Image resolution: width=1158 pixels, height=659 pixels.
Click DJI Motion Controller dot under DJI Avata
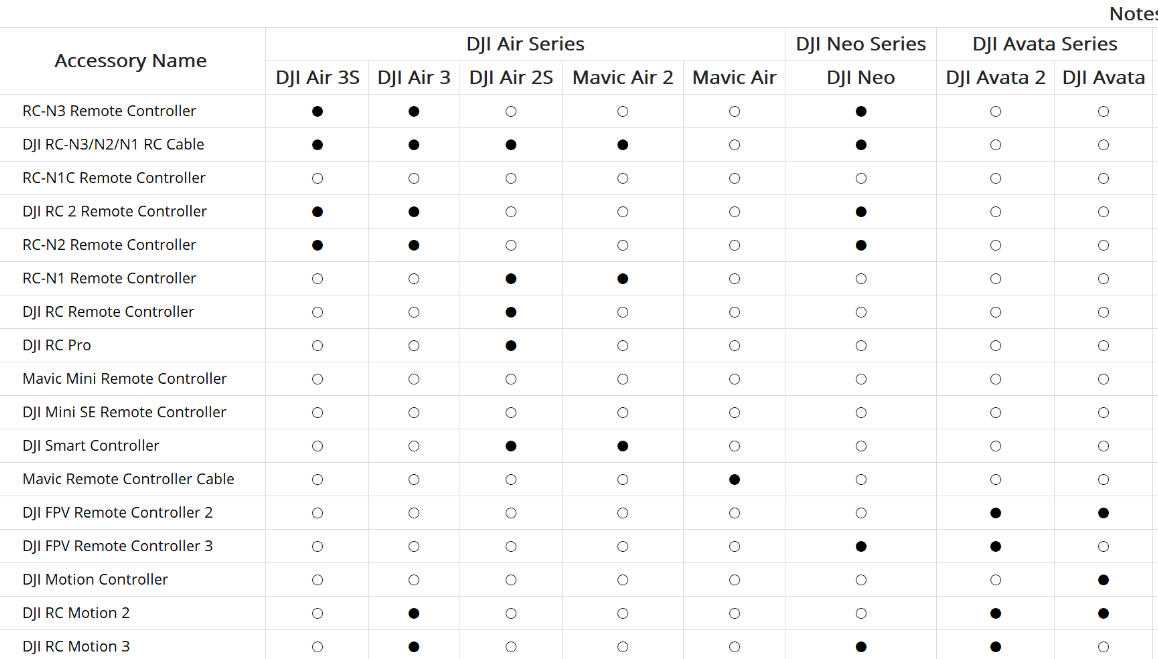1103,580
